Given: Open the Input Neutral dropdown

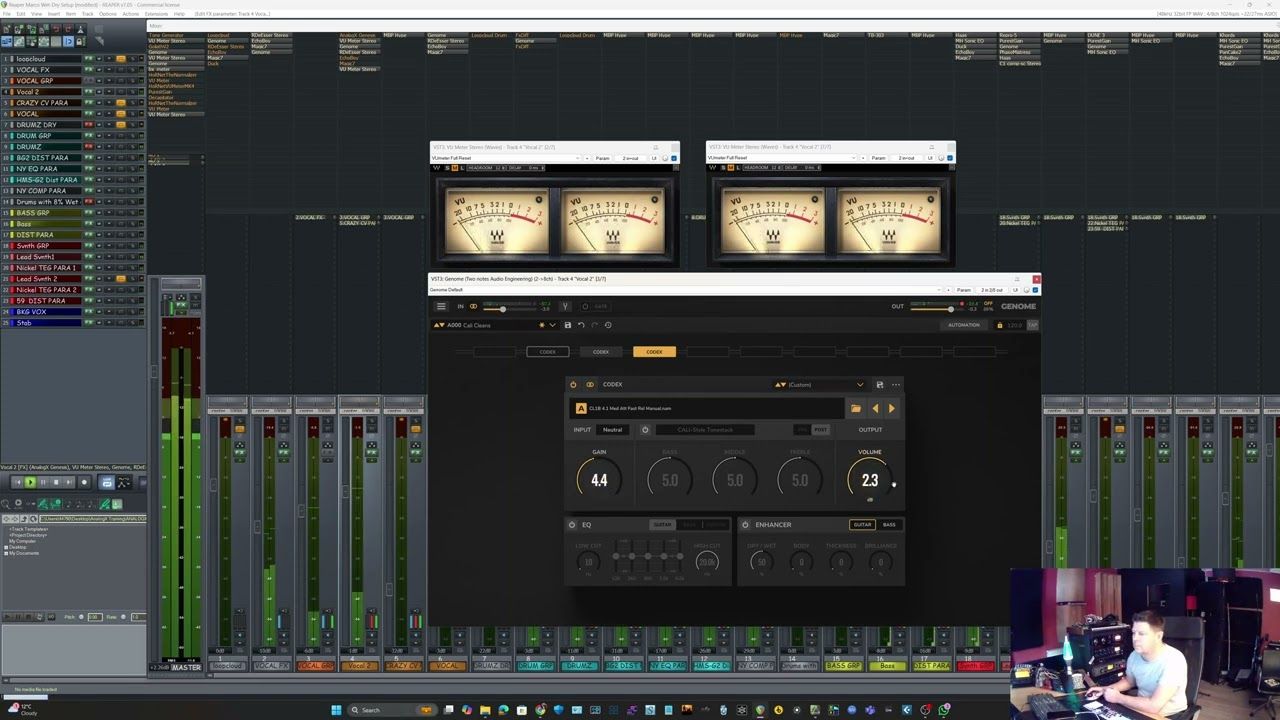Looking at the screenshot, I should [612, 430].
